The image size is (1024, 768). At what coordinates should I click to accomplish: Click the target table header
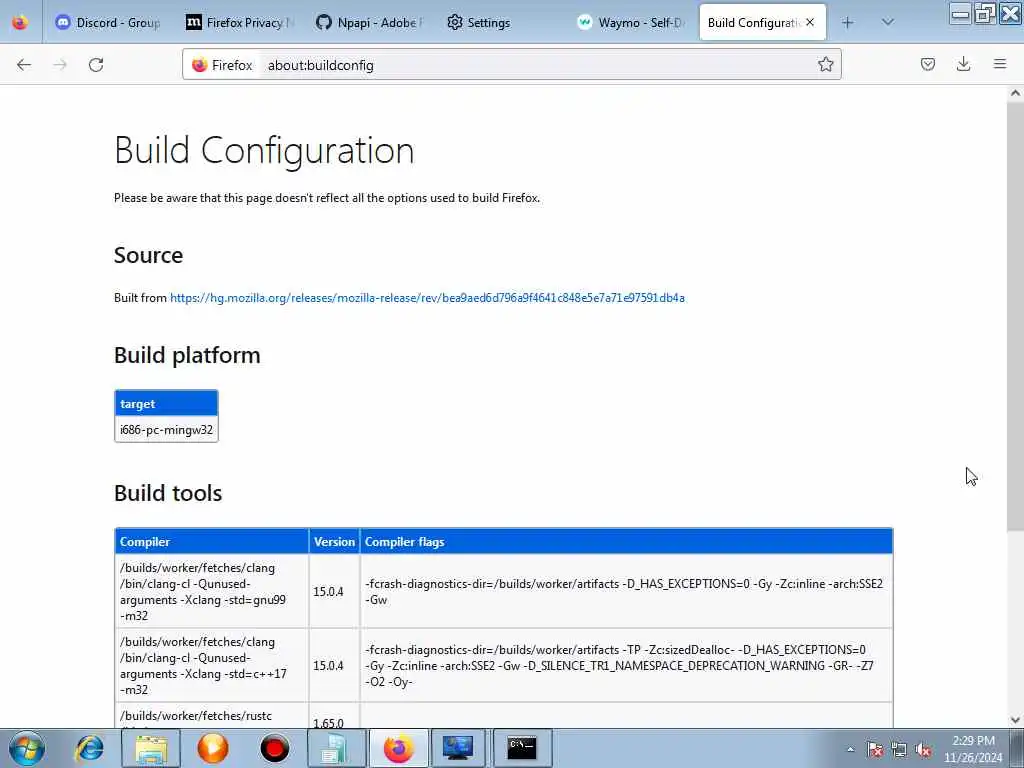(167, 404)
